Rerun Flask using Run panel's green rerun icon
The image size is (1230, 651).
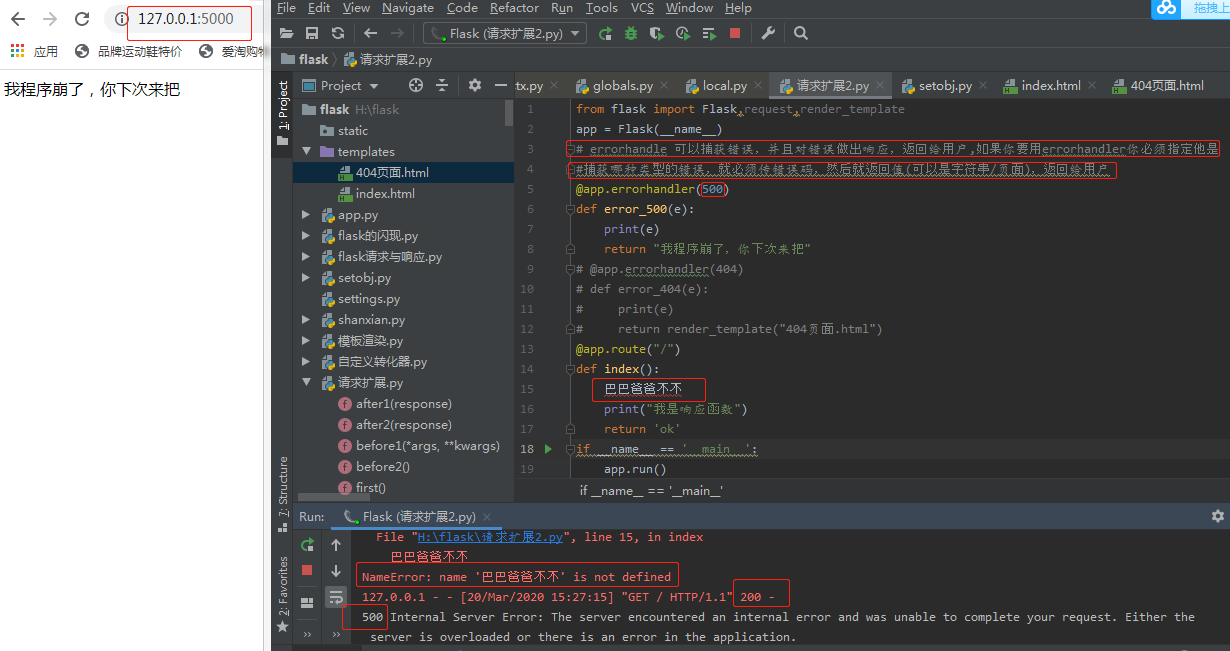pos(308,545)
